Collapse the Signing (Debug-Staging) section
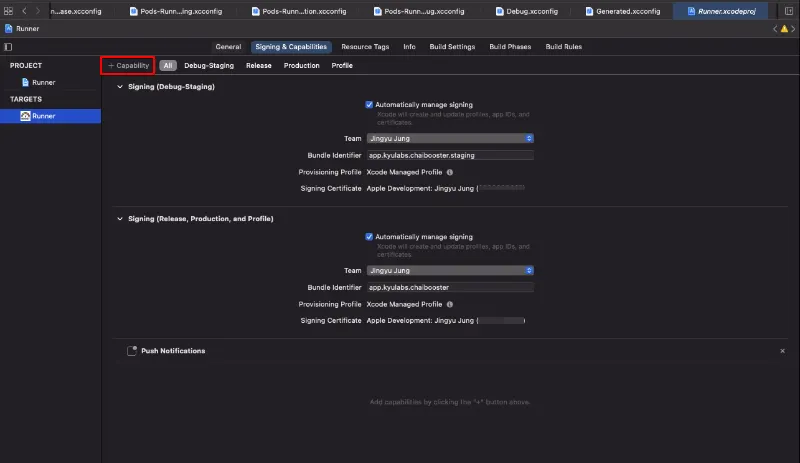Viewport: 800px width, 463px height. click(120, 87)
